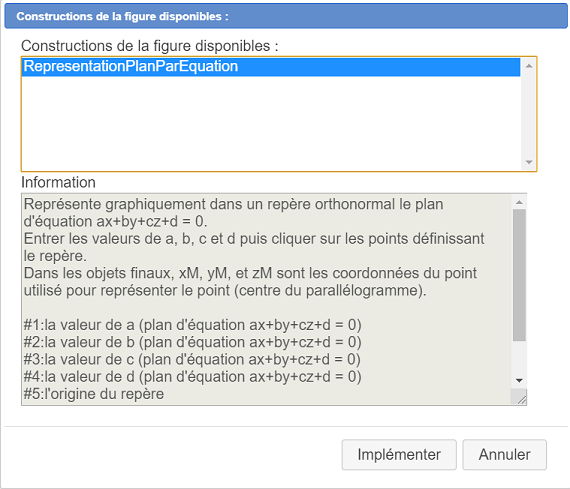Image resolution: width=570 pixels, height=489 pixels.
Task: Click the constructions list scrollbar track
Action: 529,114
